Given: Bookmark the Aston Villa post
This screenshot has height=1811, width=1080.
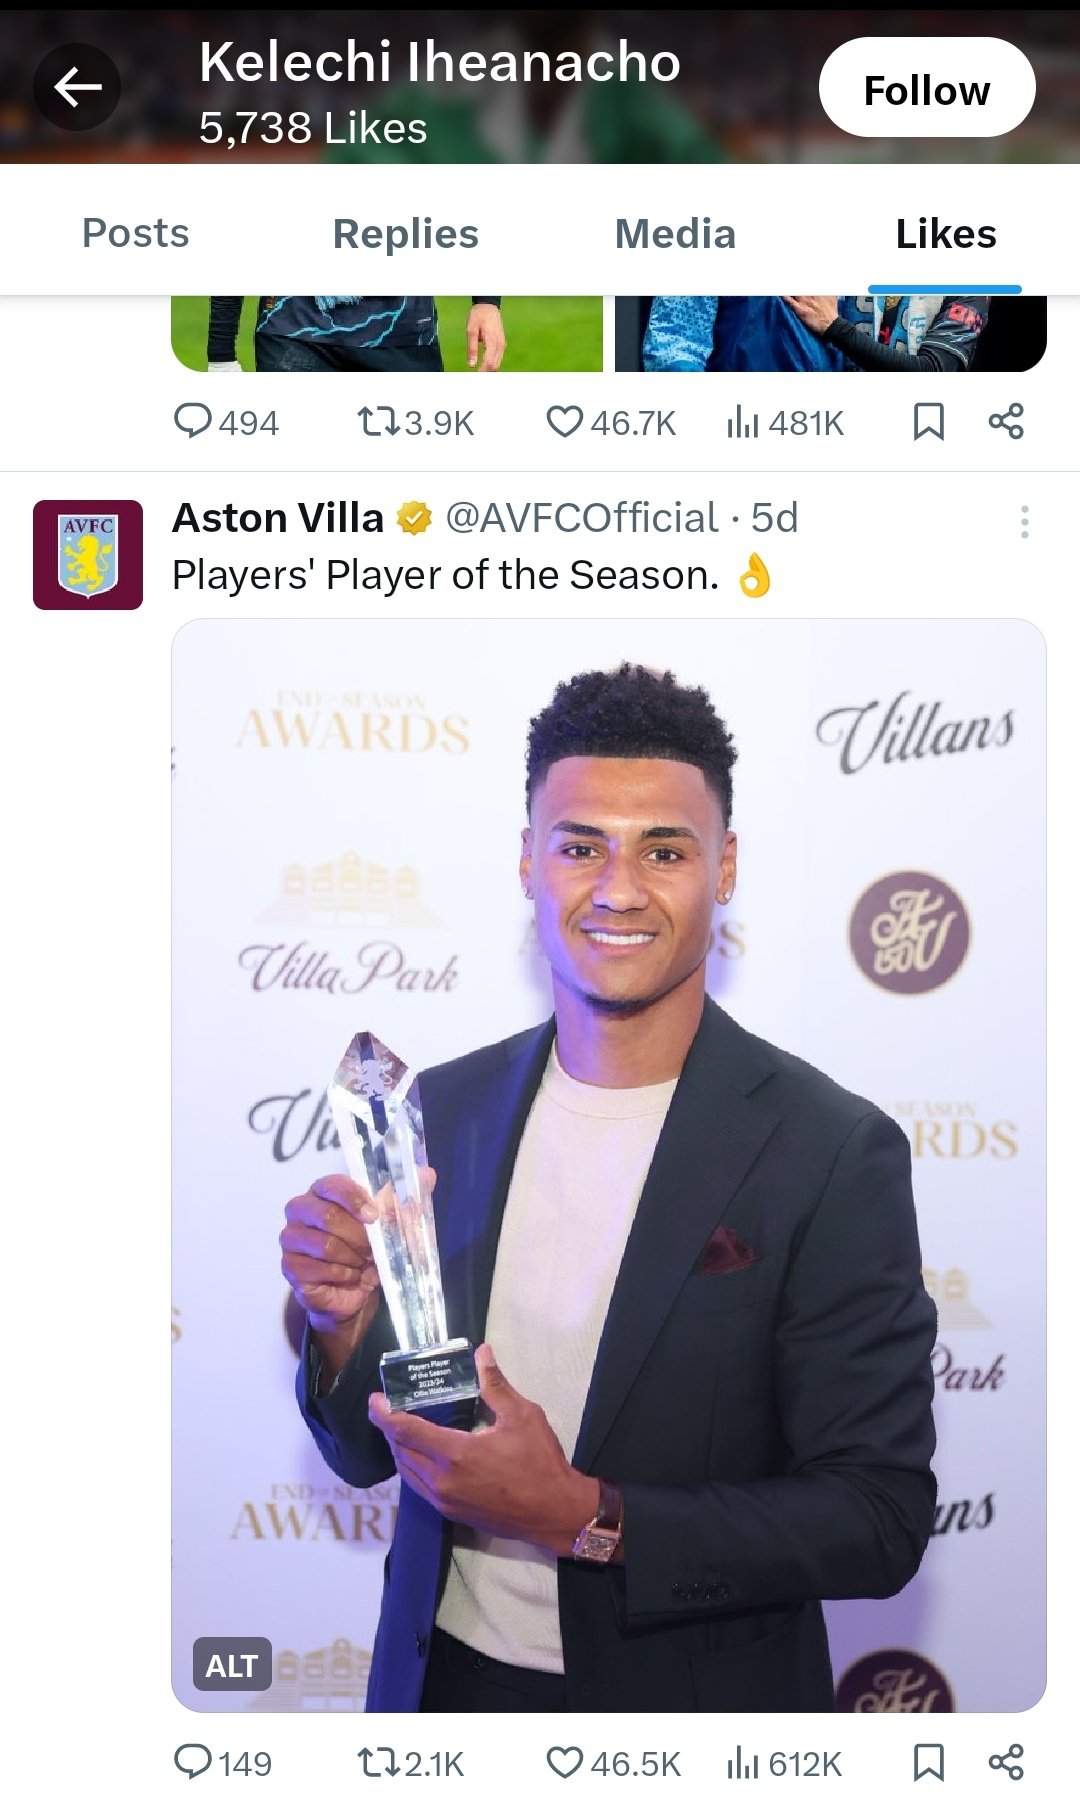Looking at the screenshot, I should point(928,1762).
